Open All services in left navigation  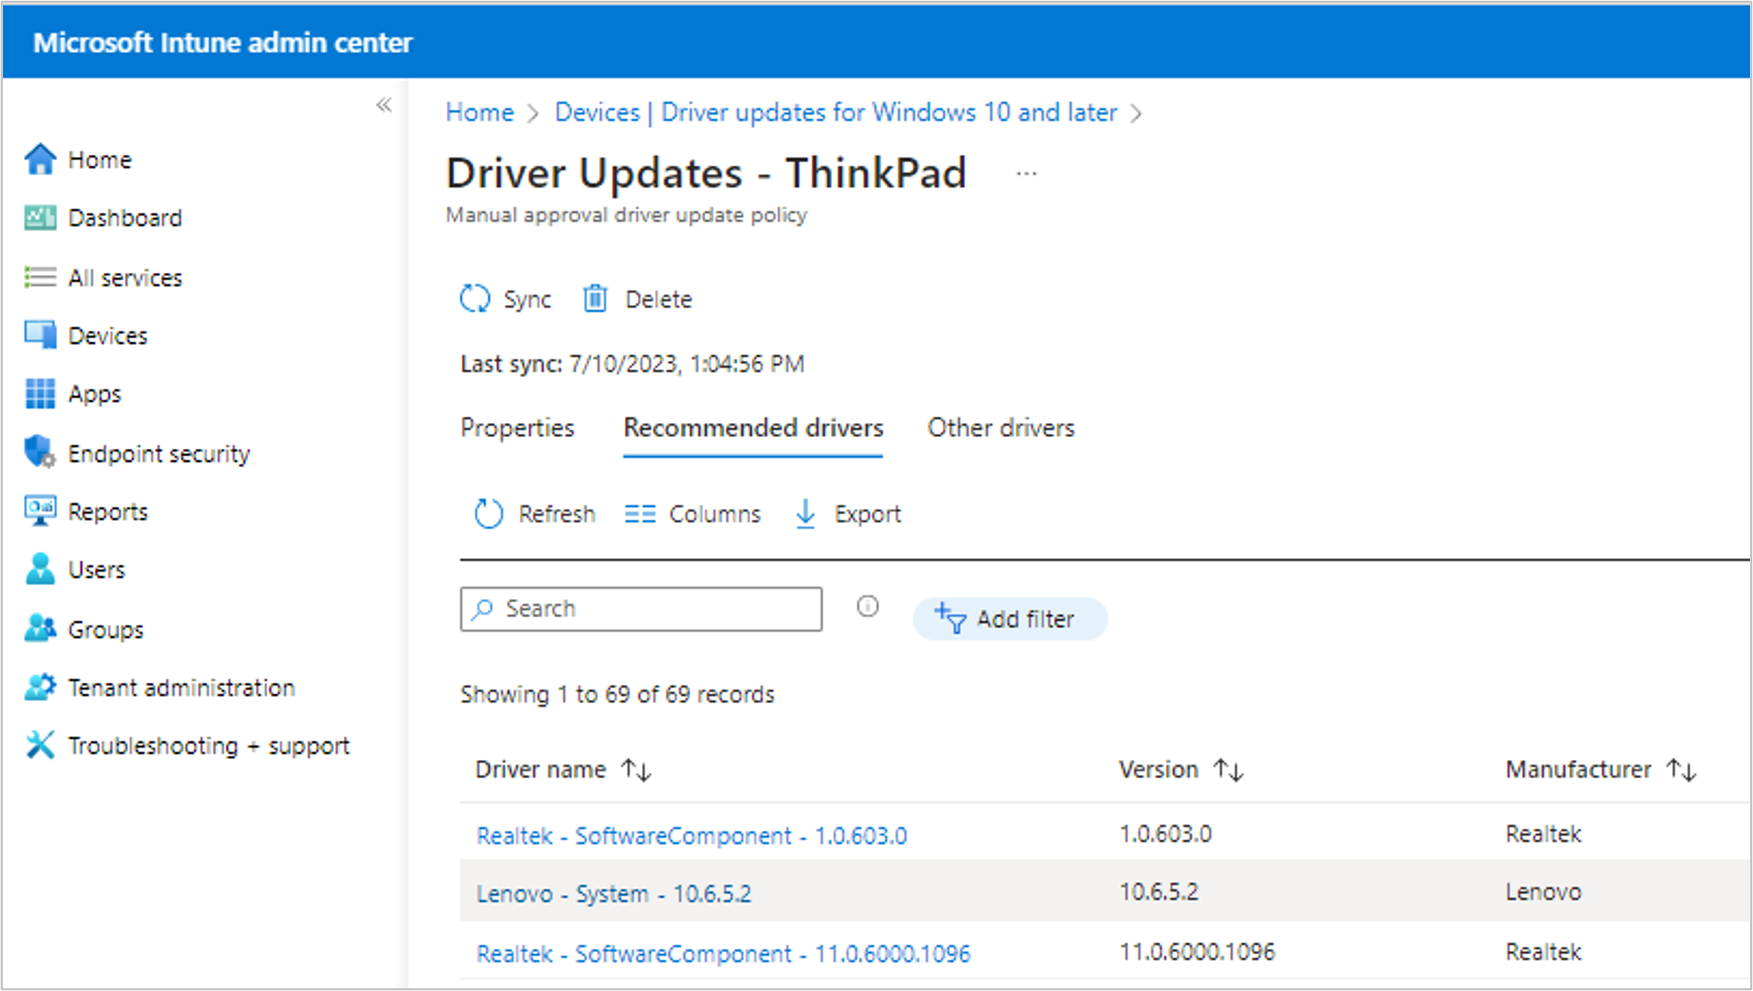(125, 278)
